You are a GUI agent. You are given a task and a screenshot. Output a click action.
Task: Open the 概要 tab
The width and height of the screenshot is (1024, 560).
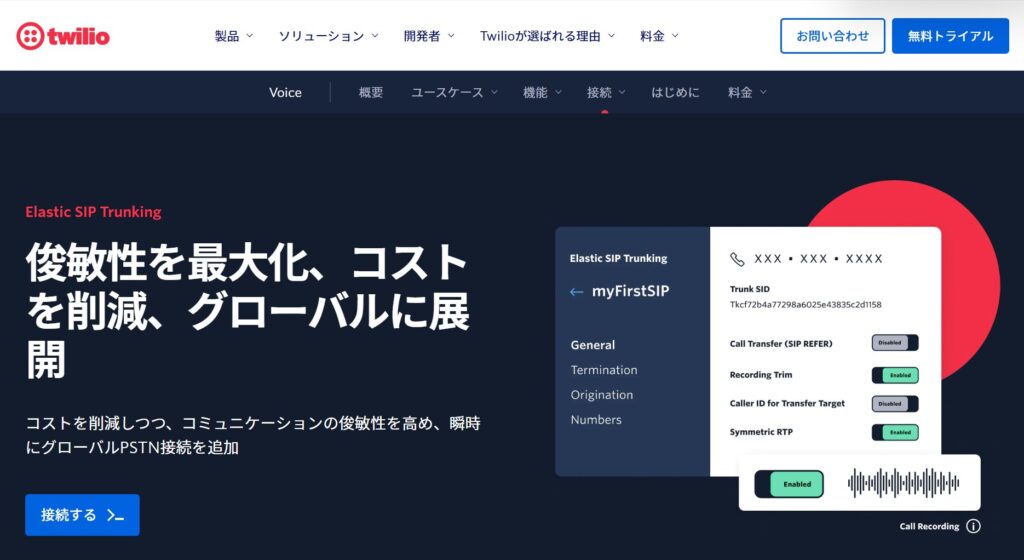click(x=371, y=93)
